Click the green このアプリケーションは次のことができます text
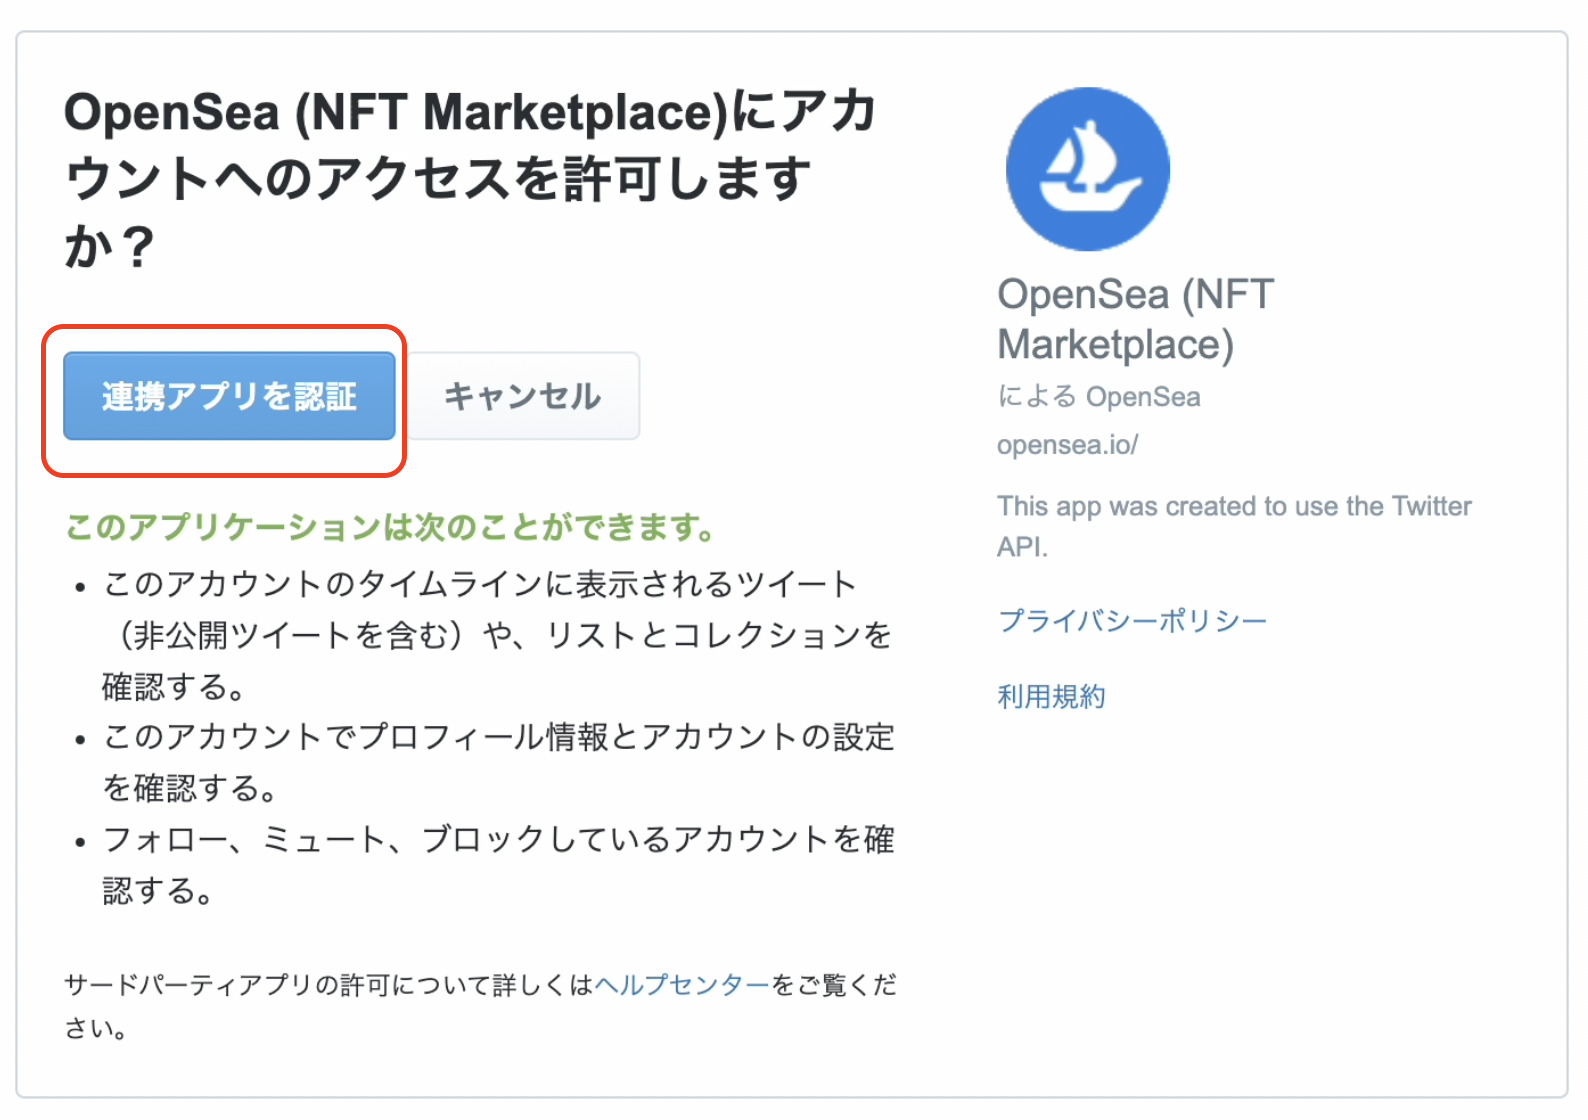 coord(390,527)
